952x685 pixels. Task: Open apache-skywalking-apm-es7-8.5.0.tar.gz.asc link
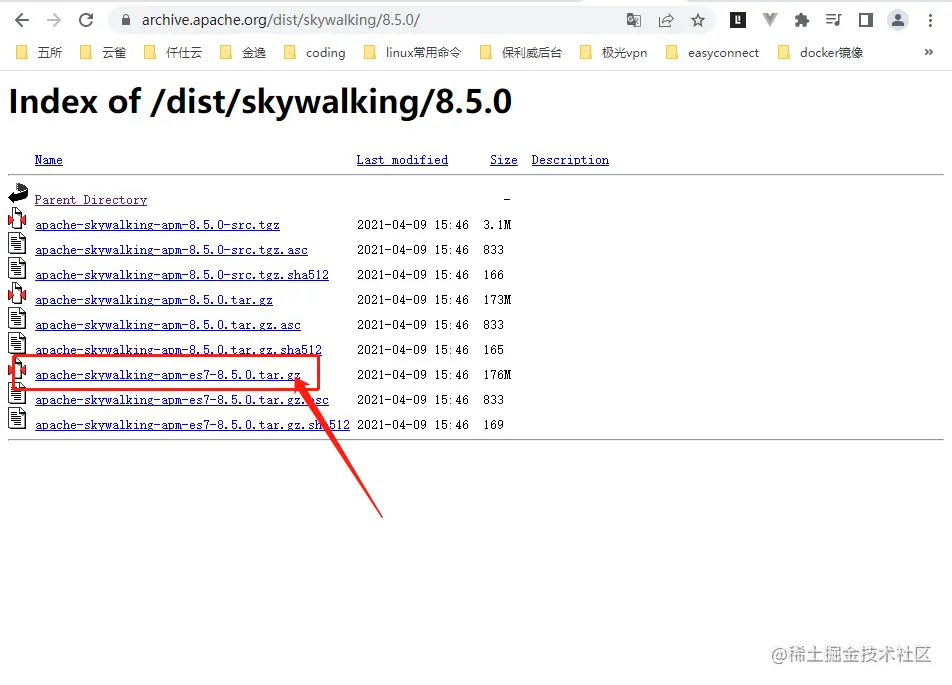[x=182, y=400]
